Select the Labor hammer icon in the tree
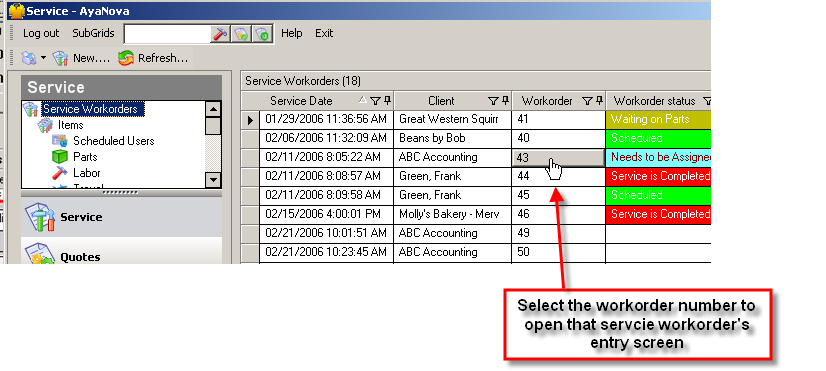This screenshot has width=826, height=371. (60, 173)
